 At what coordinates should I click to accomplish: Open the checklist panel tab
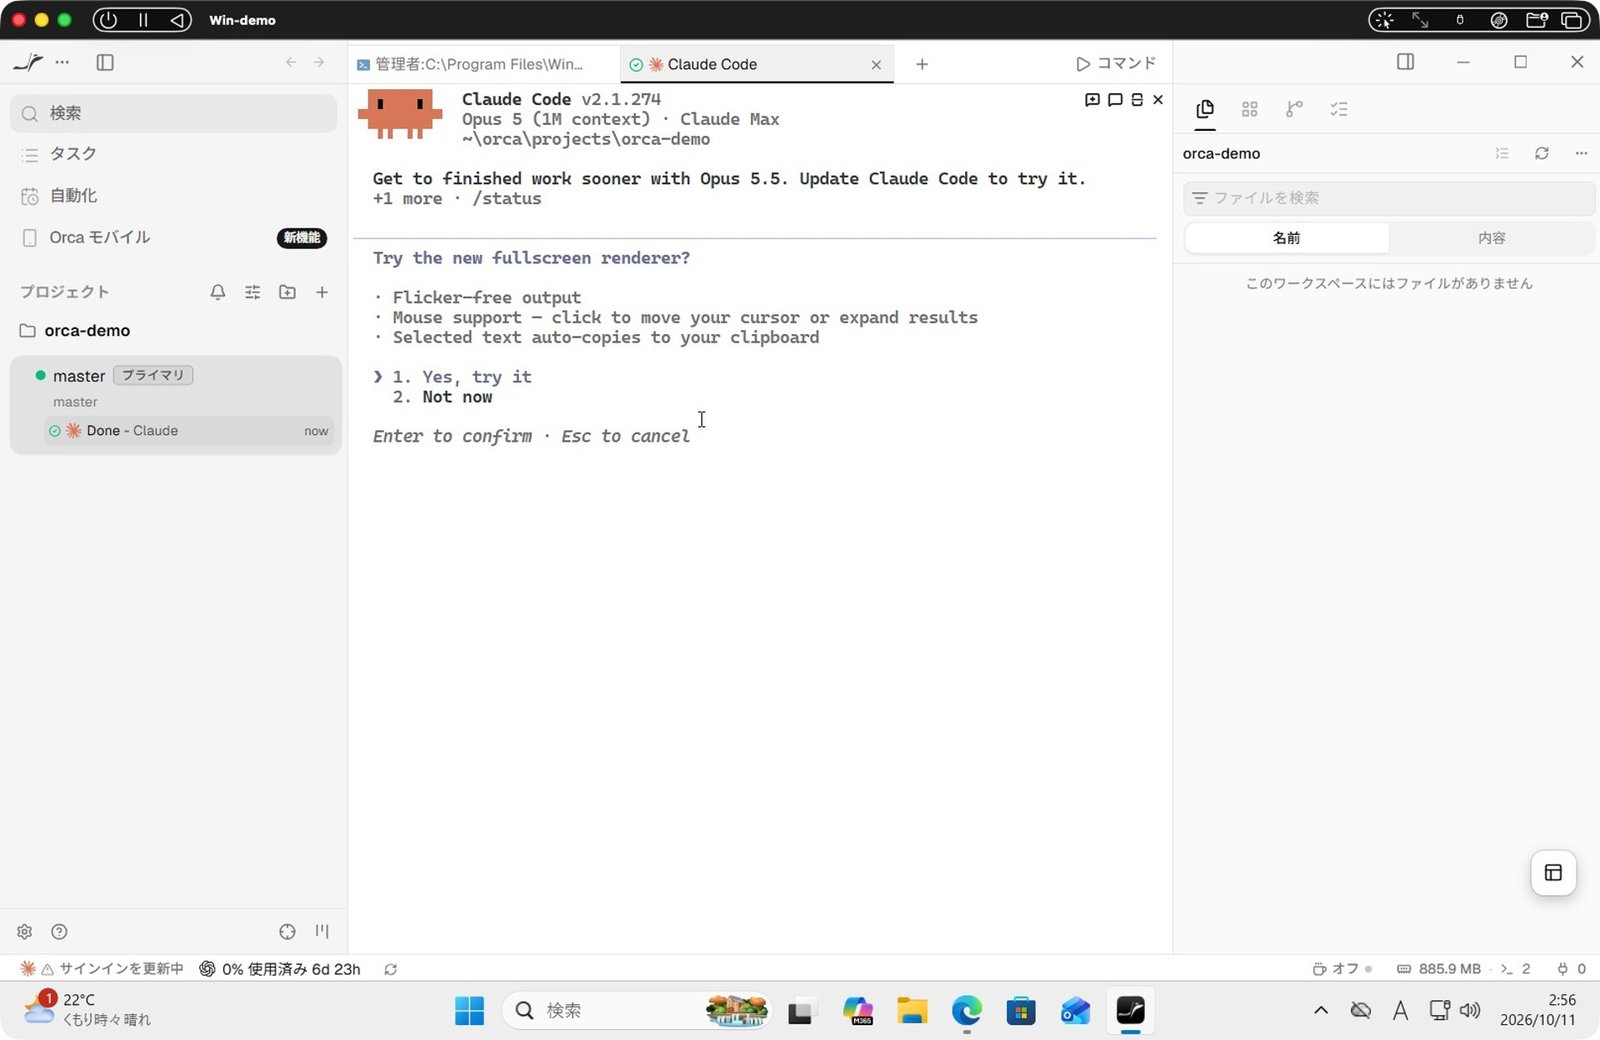1339,109
